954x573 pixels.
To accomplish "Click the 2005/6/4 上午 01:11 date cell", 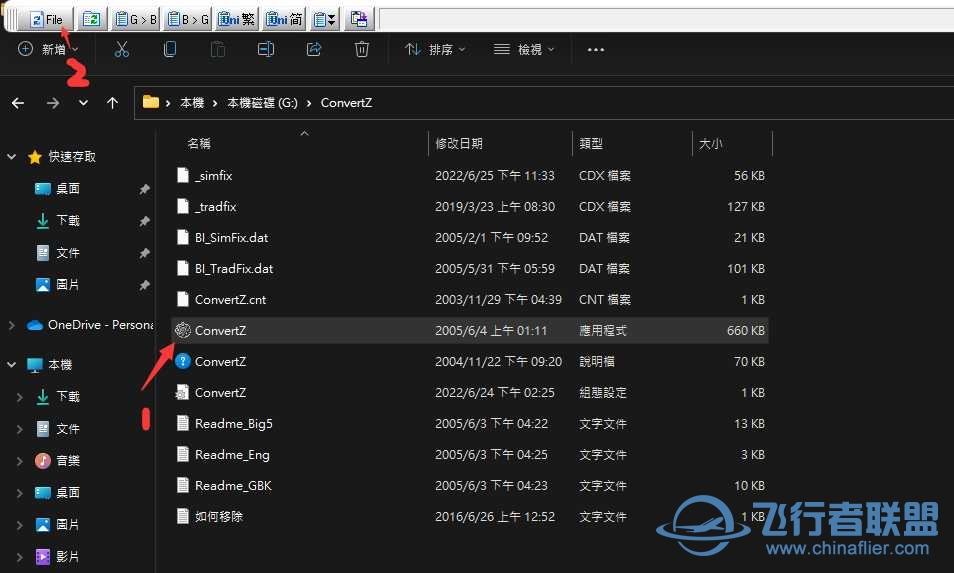I will pos(491,330).
